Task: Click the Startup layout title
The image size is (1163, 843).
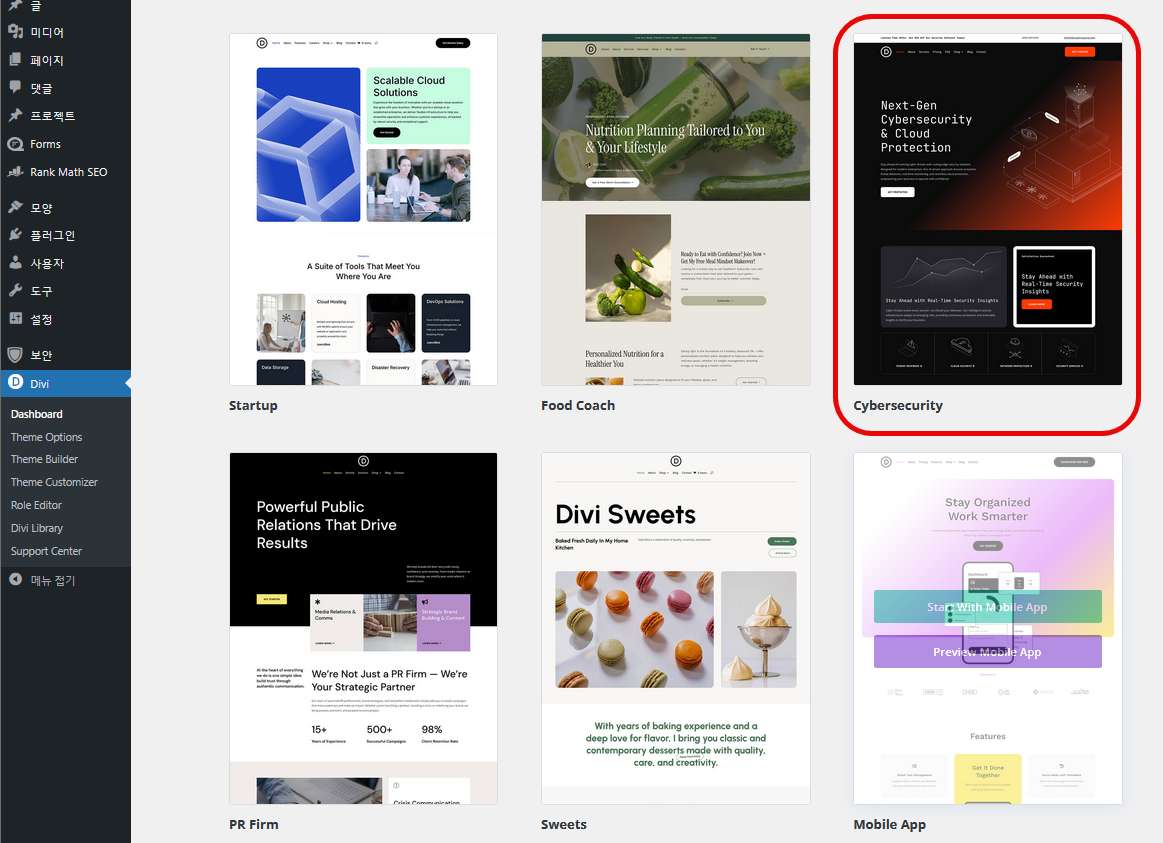Action: (253, 406)
